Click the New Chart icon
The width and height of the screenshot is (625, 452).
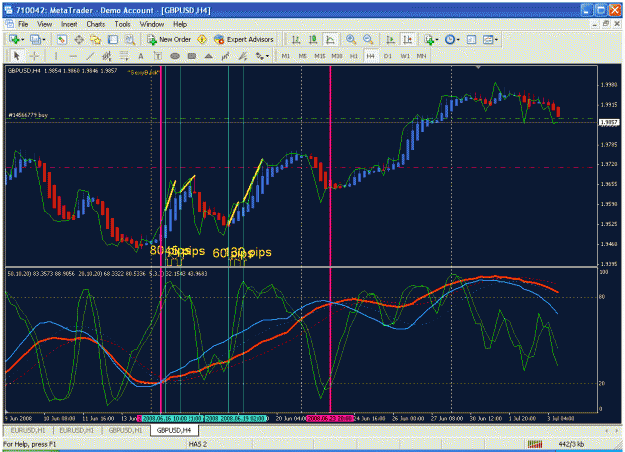tap(14, 39)
